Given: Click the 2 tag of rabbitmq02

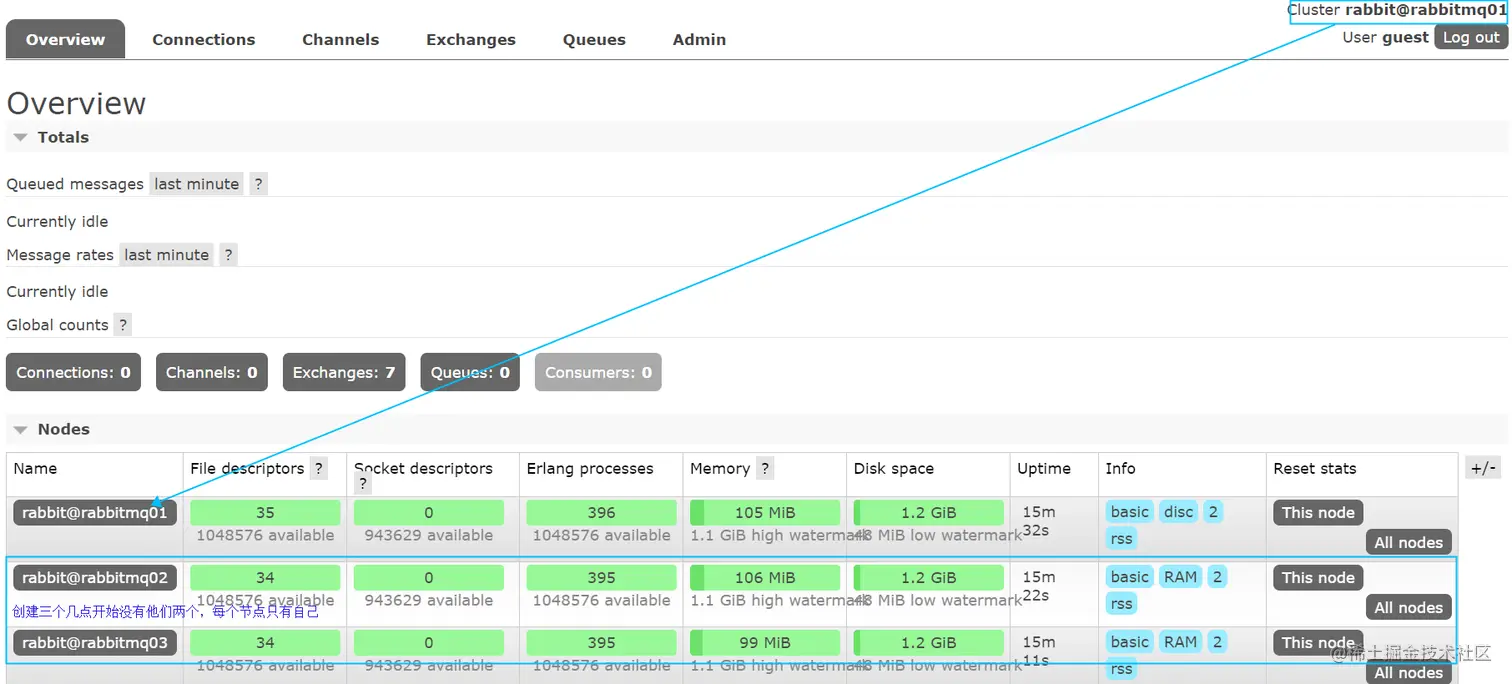Looking at the screenshot, I should [x=1217, y=577].
